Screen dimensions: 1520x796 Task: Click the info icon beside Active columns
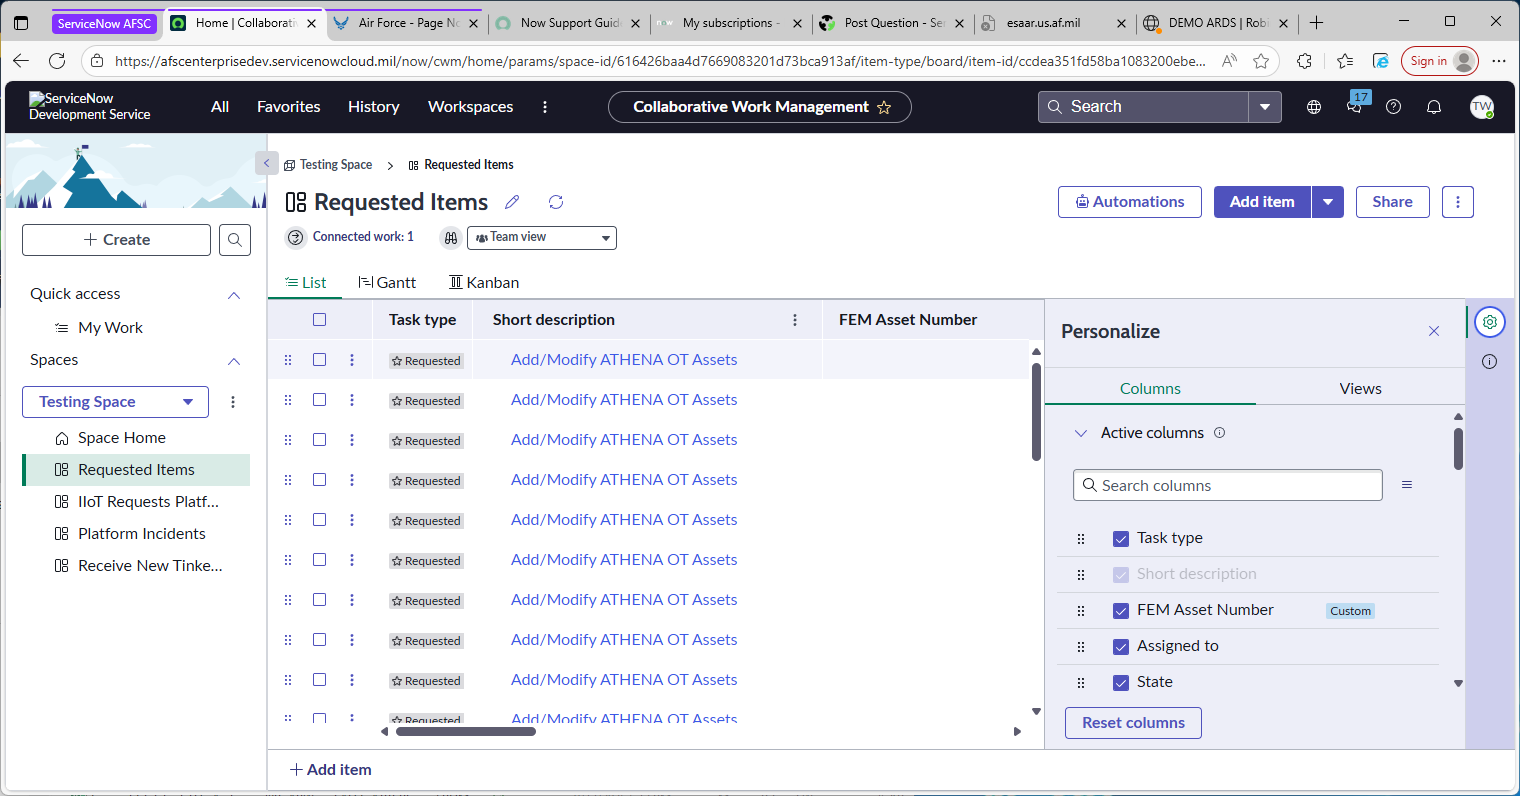1219,433
